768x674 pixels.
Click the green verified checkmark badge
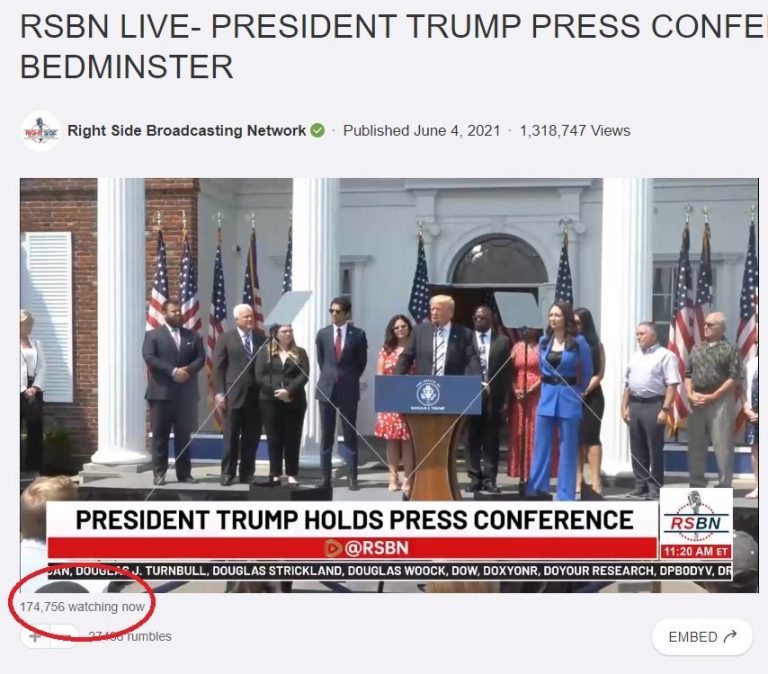[318, 131]
